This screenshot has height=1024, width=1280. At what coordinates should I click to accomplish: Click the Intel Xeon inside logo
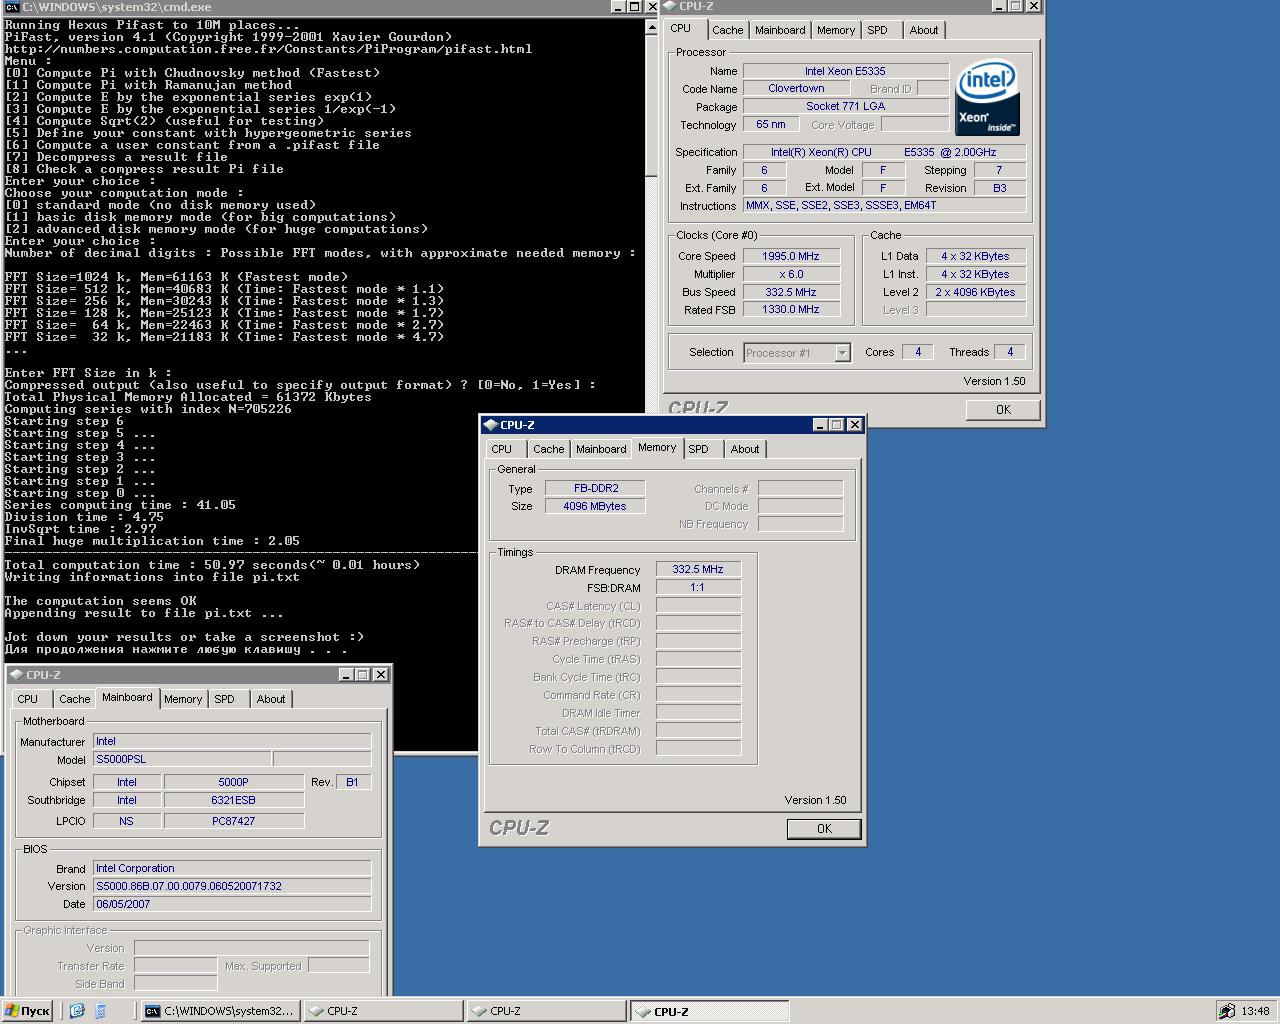(987, 98)
